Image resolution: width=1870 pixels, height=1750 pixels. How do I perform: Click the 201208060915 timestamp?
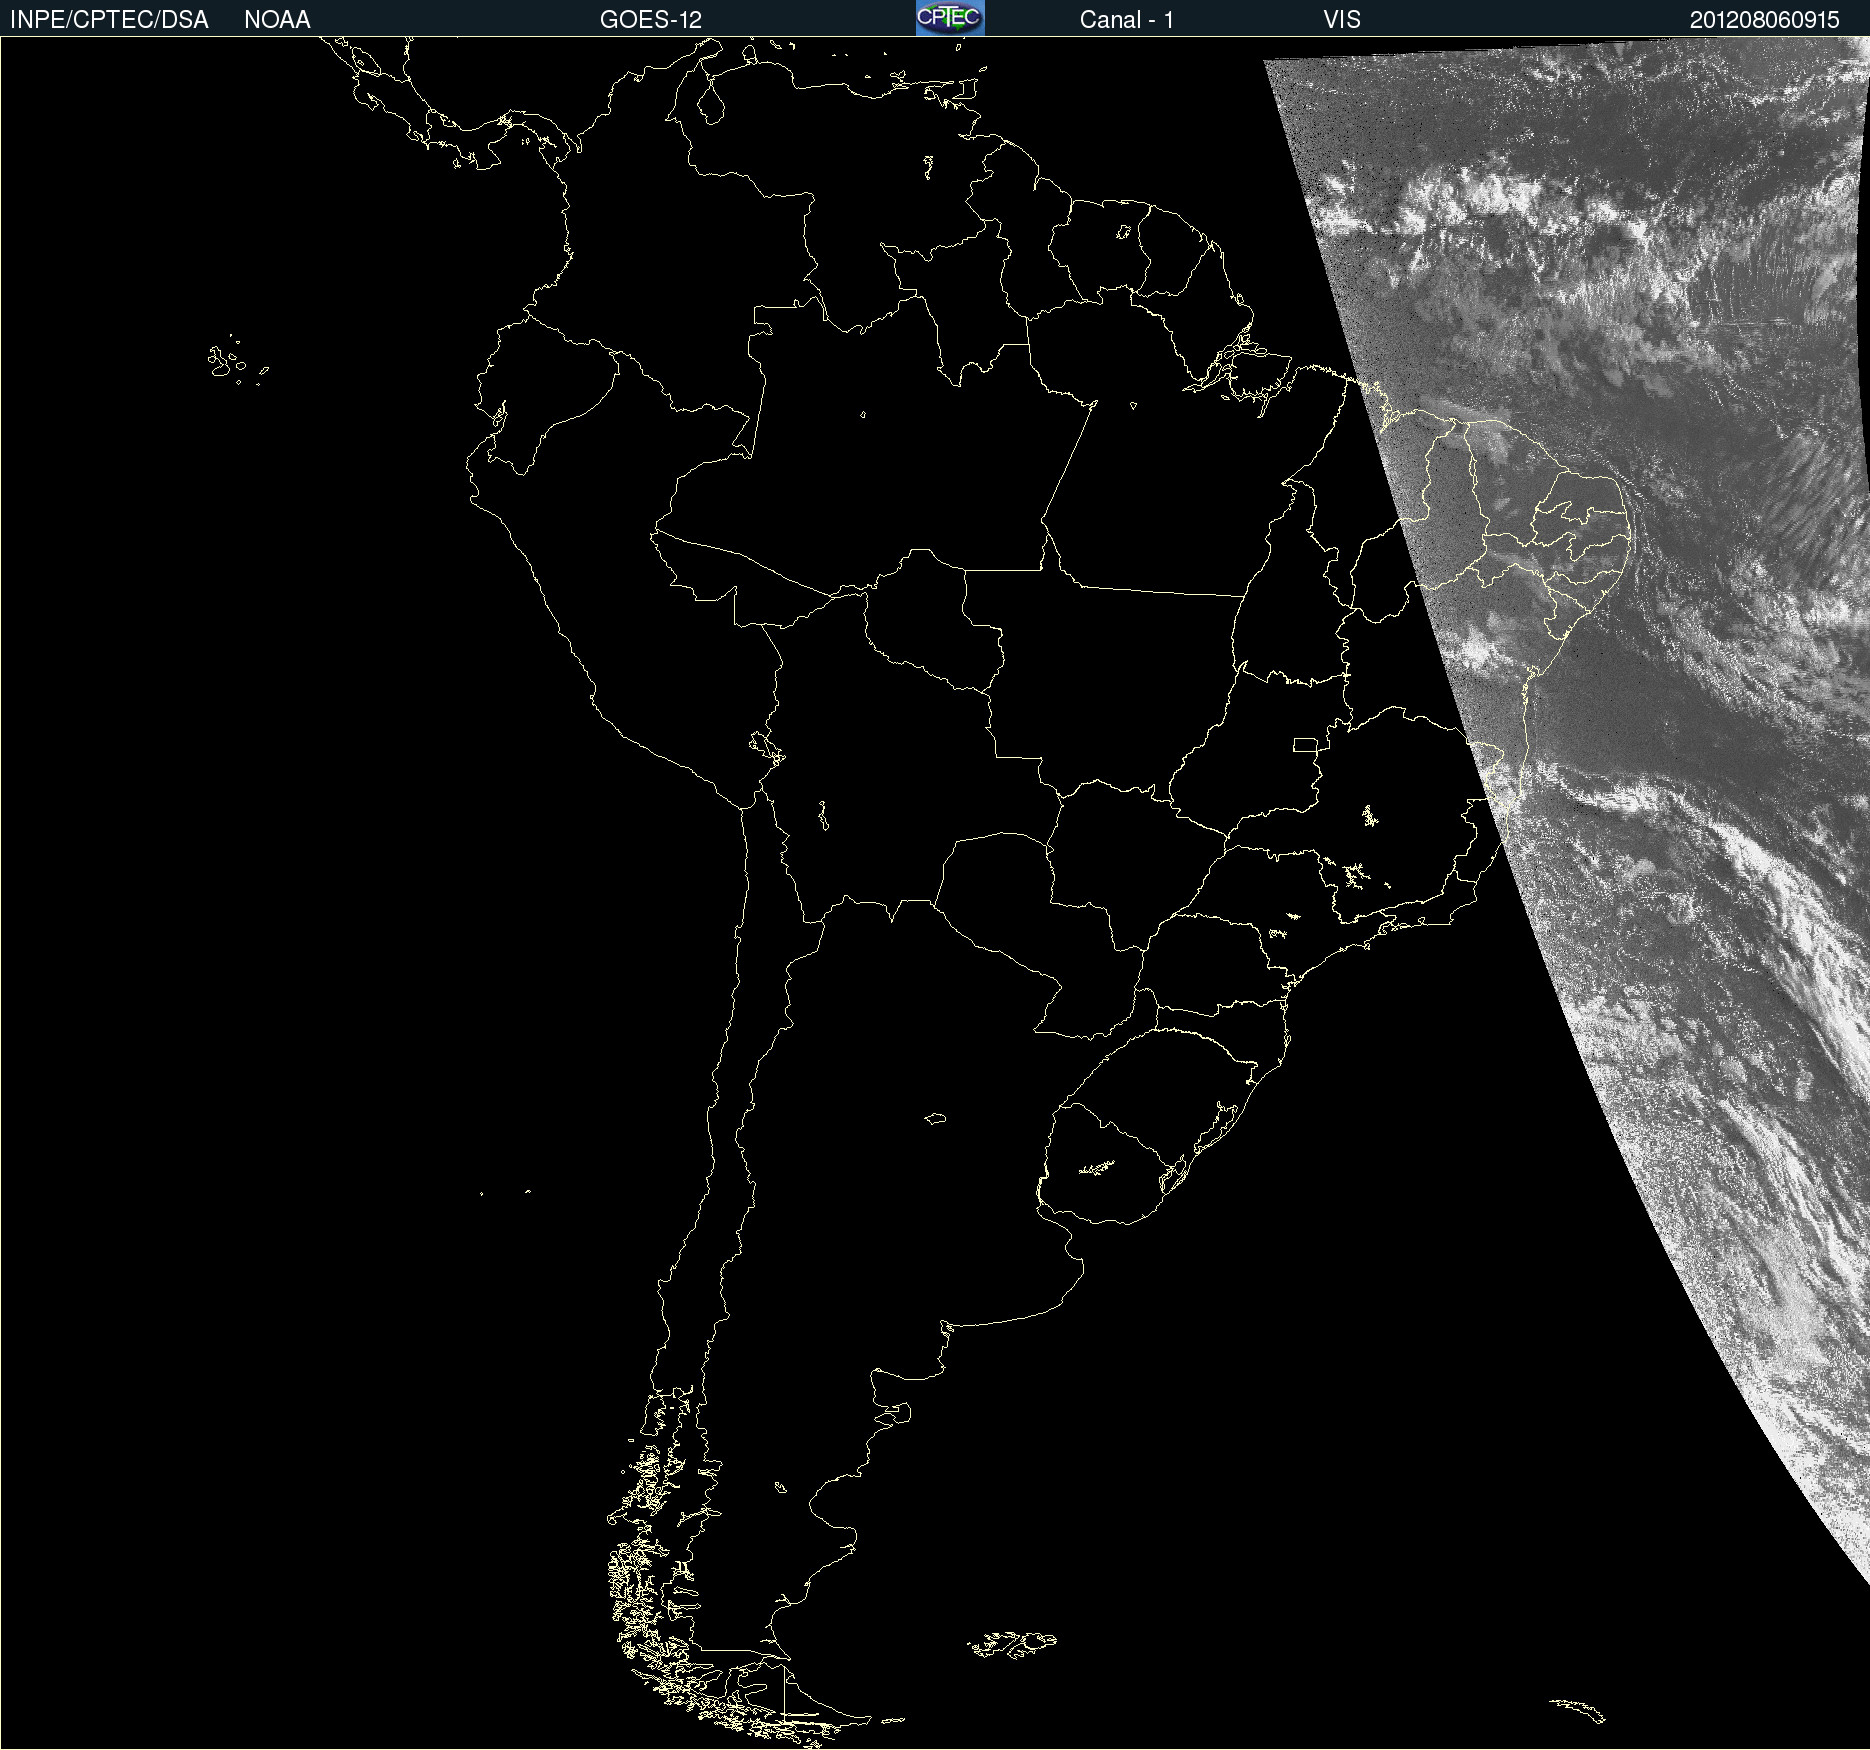[x=1765, y=20]
